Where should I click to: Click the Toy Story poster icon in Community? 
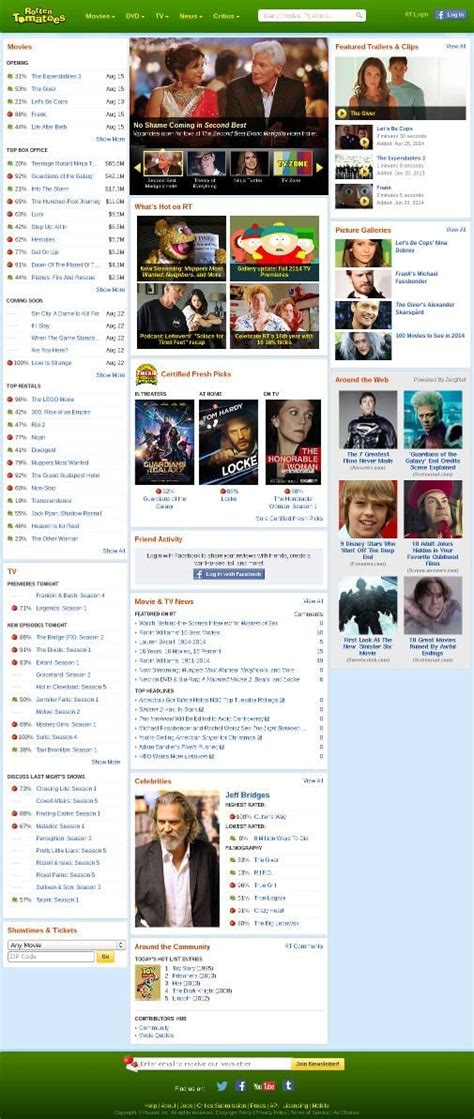(148, 983)
